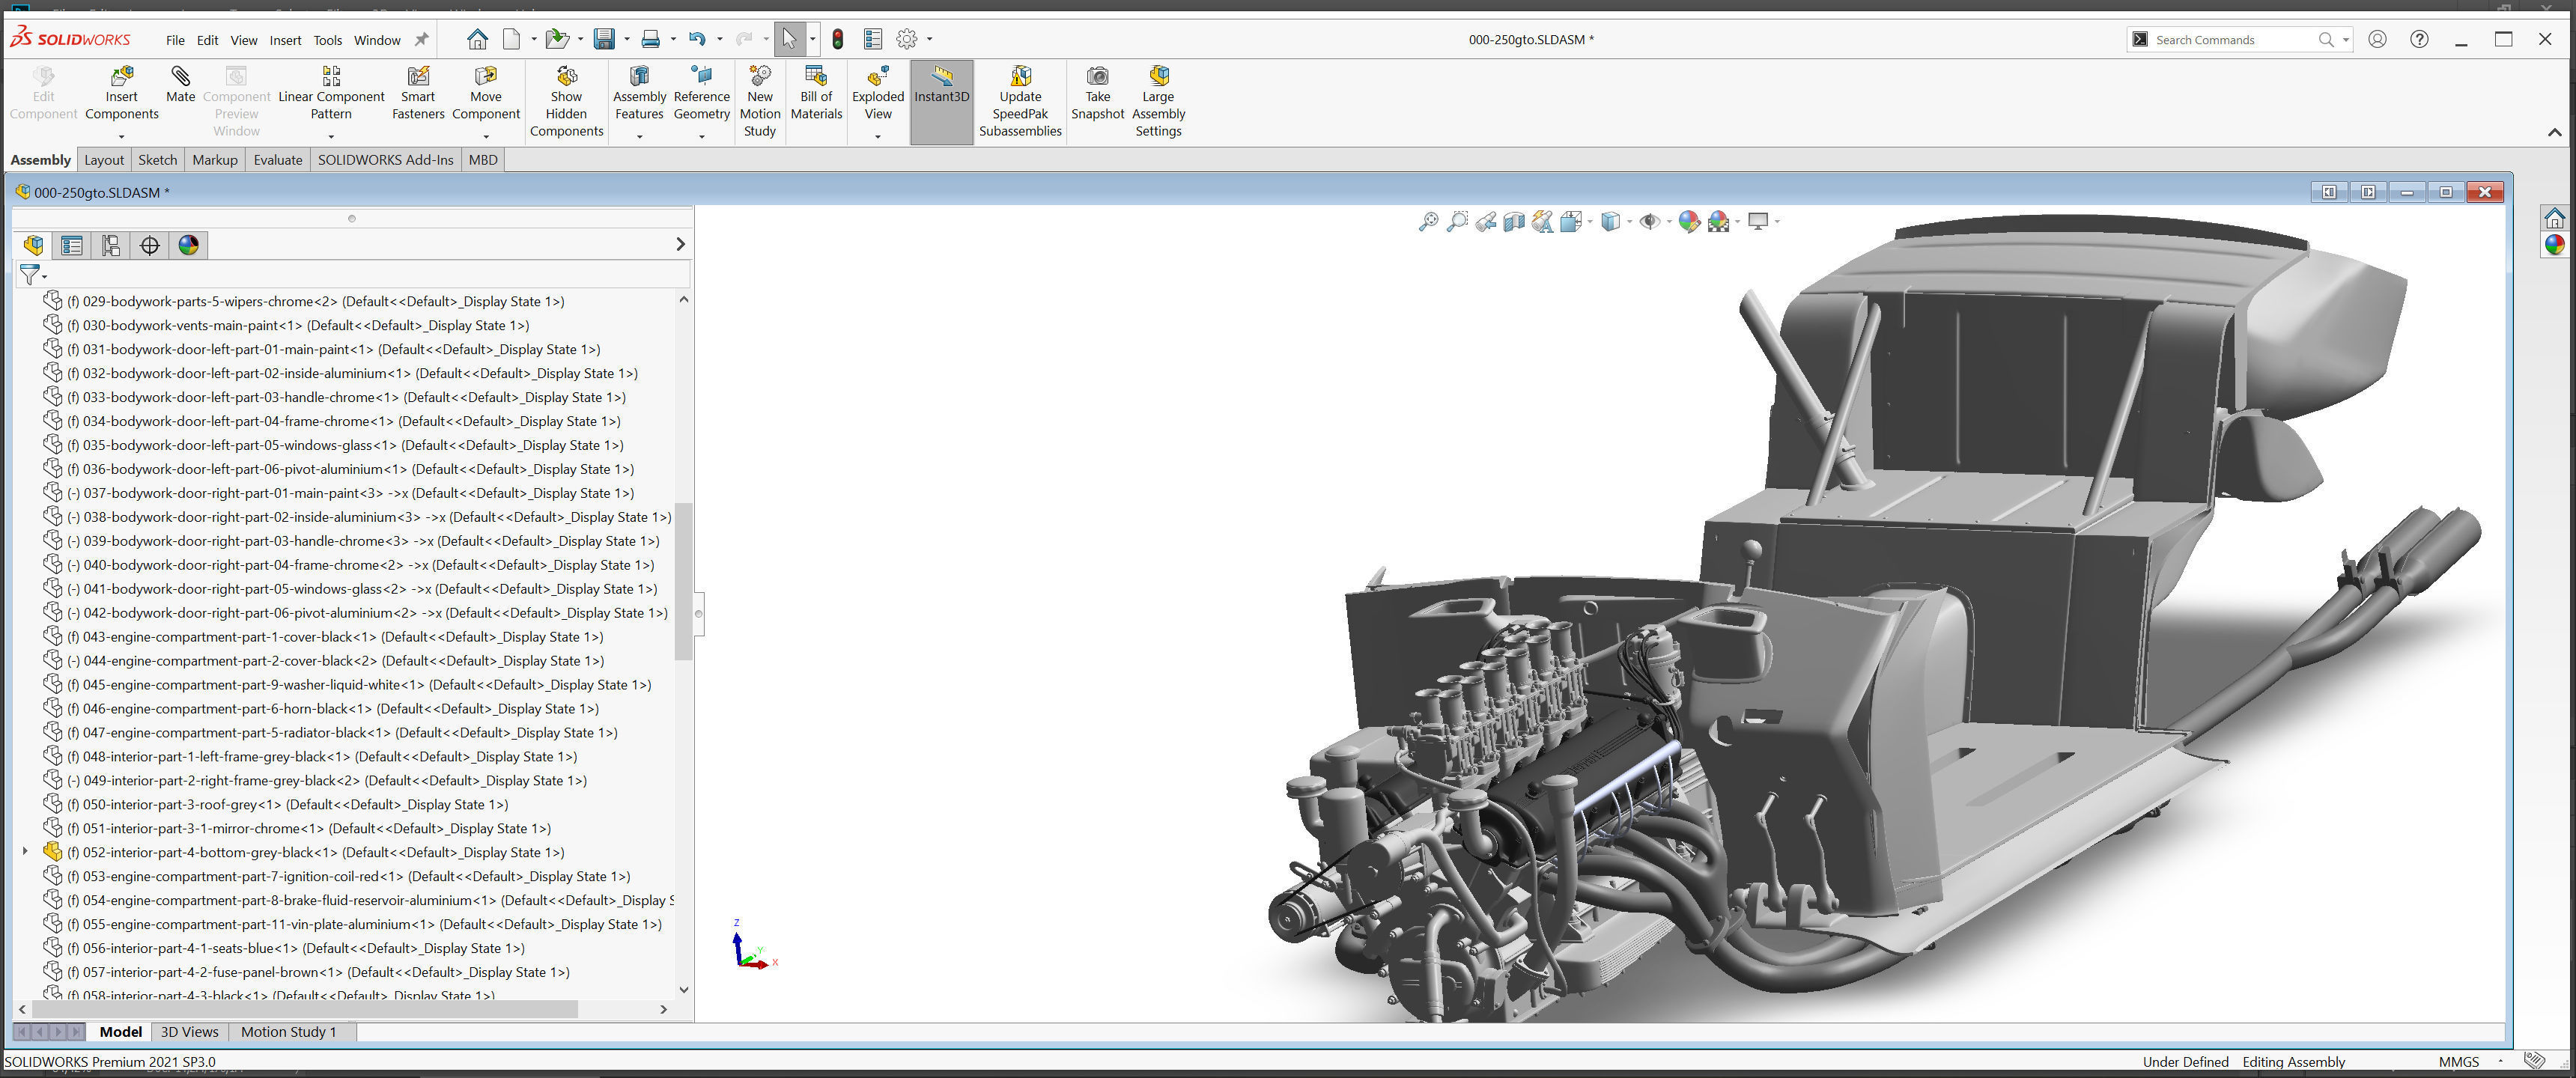Open DisplayManager color ball tab
2576x1078 pixels.
coord(188,245)
